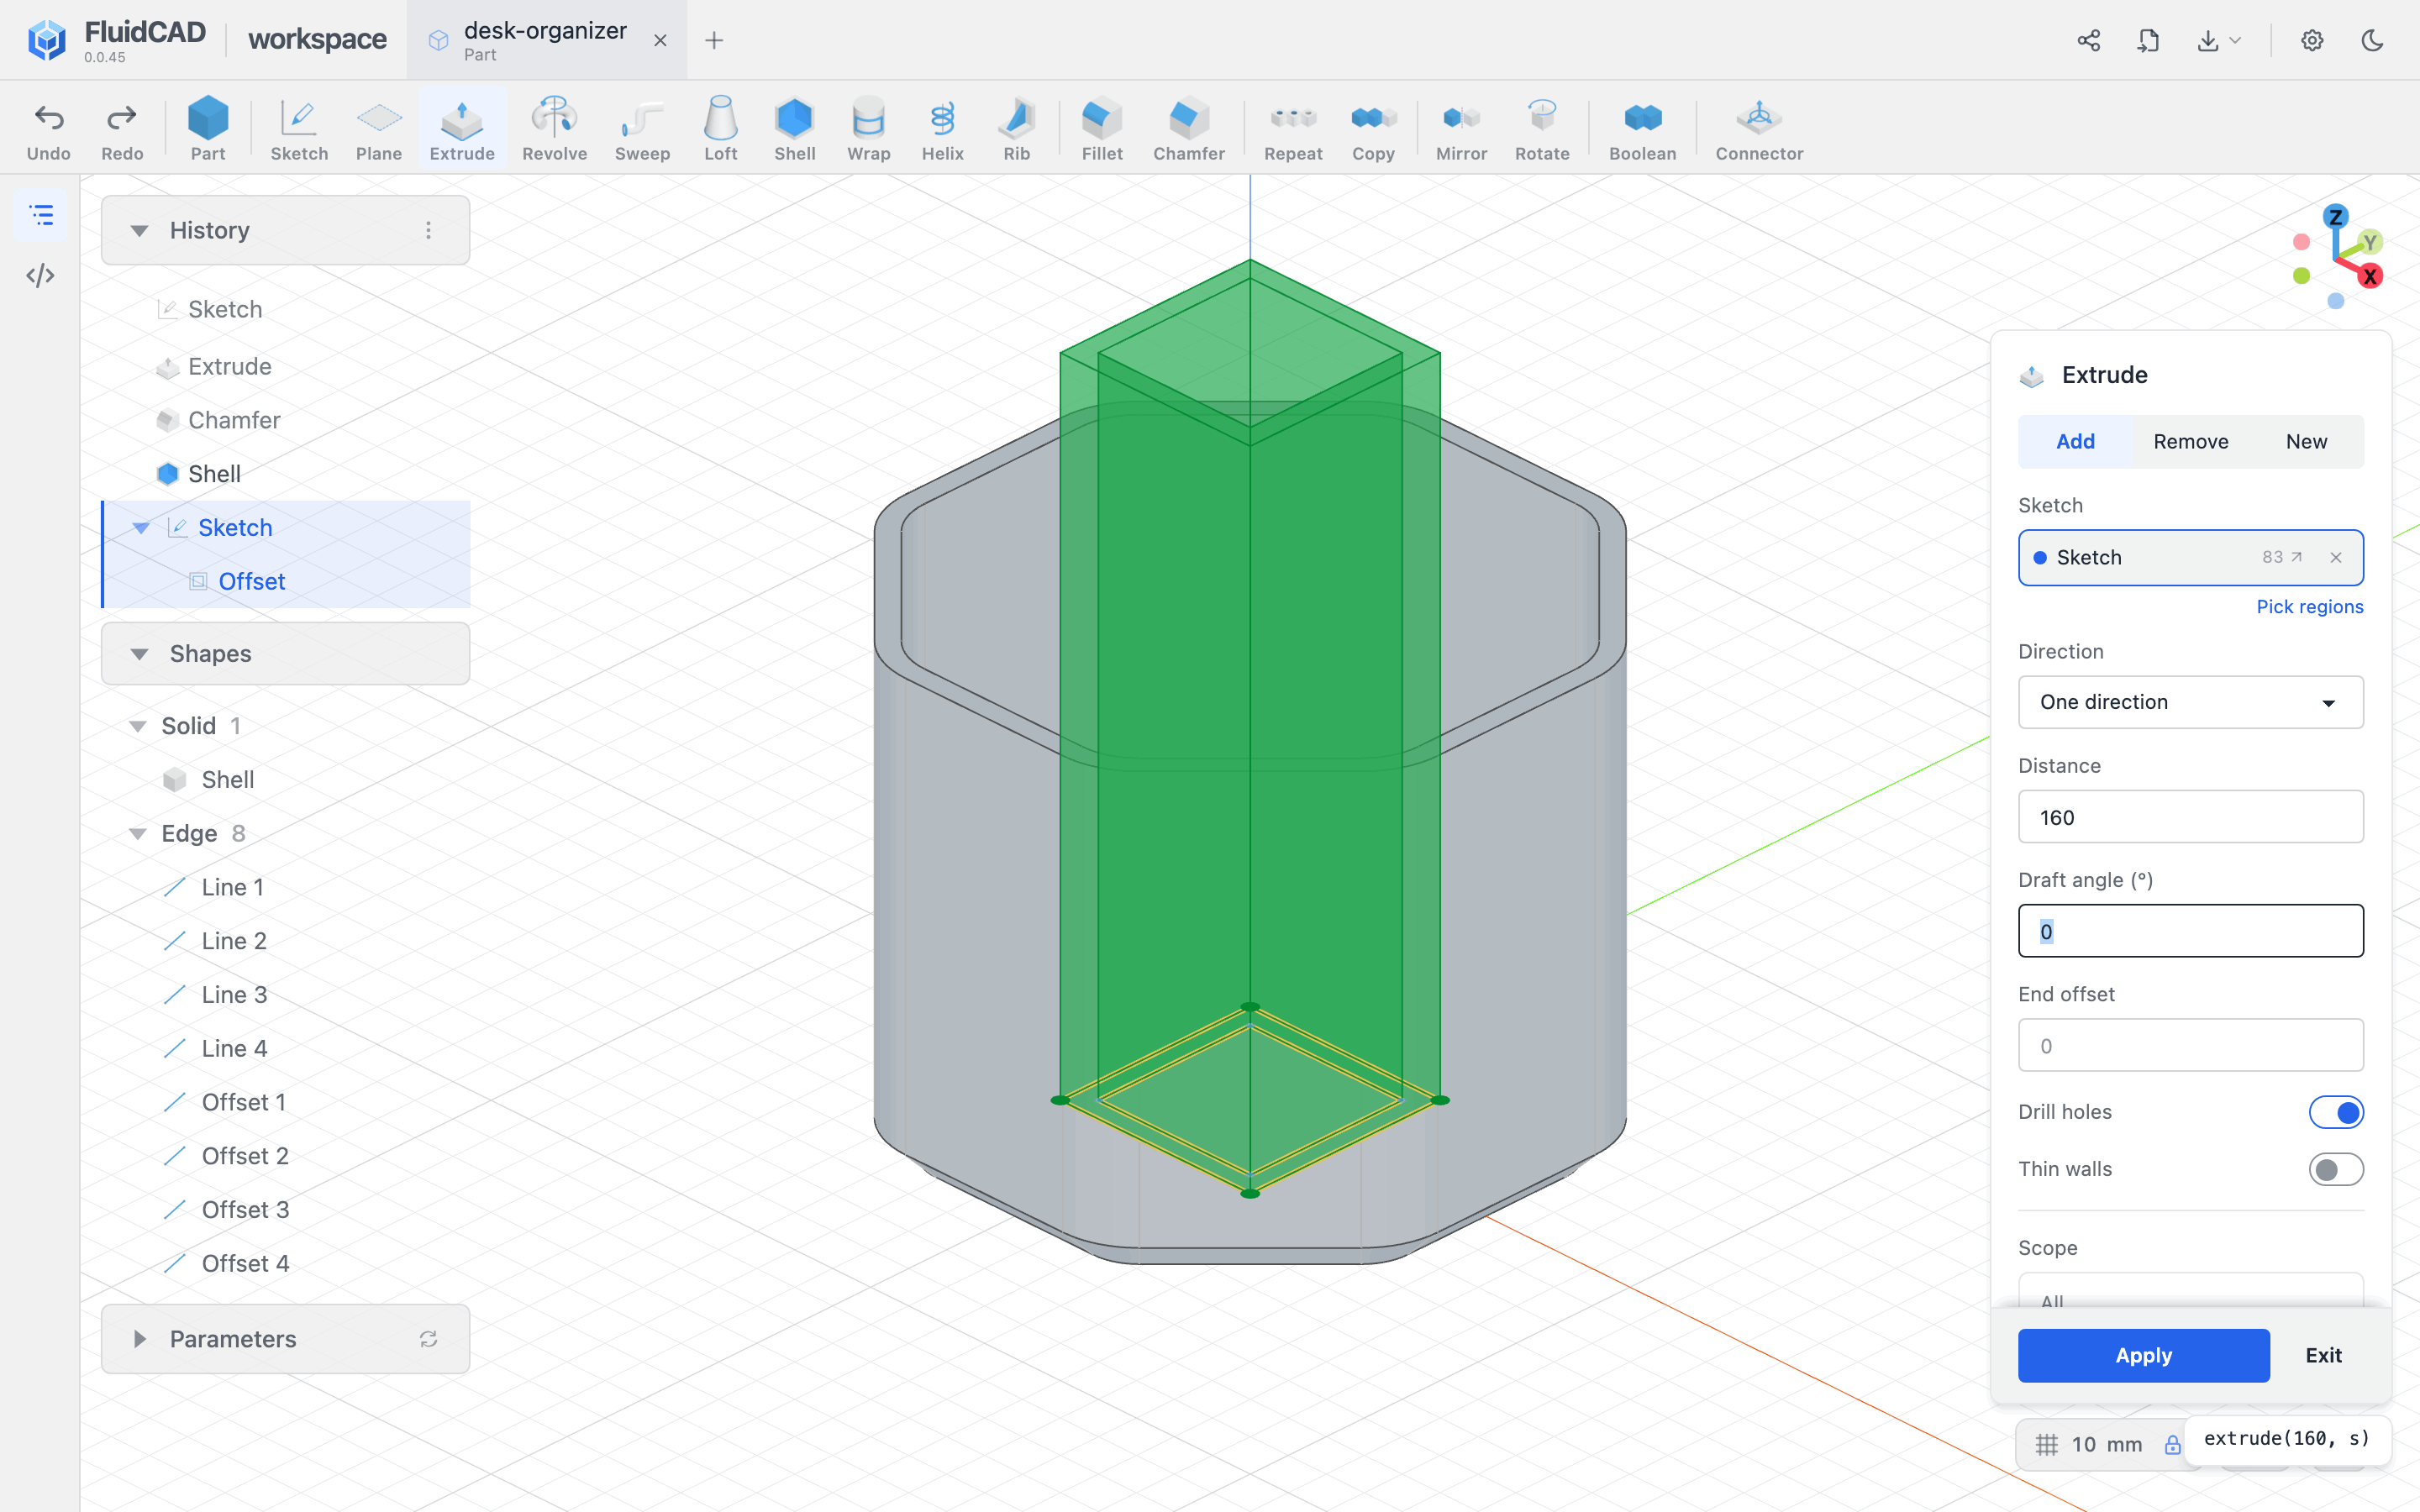Switch to the Remove mode tab
Image resolution: width=2420 pixels, height=1512 pixels.
tap(2190, 441)
